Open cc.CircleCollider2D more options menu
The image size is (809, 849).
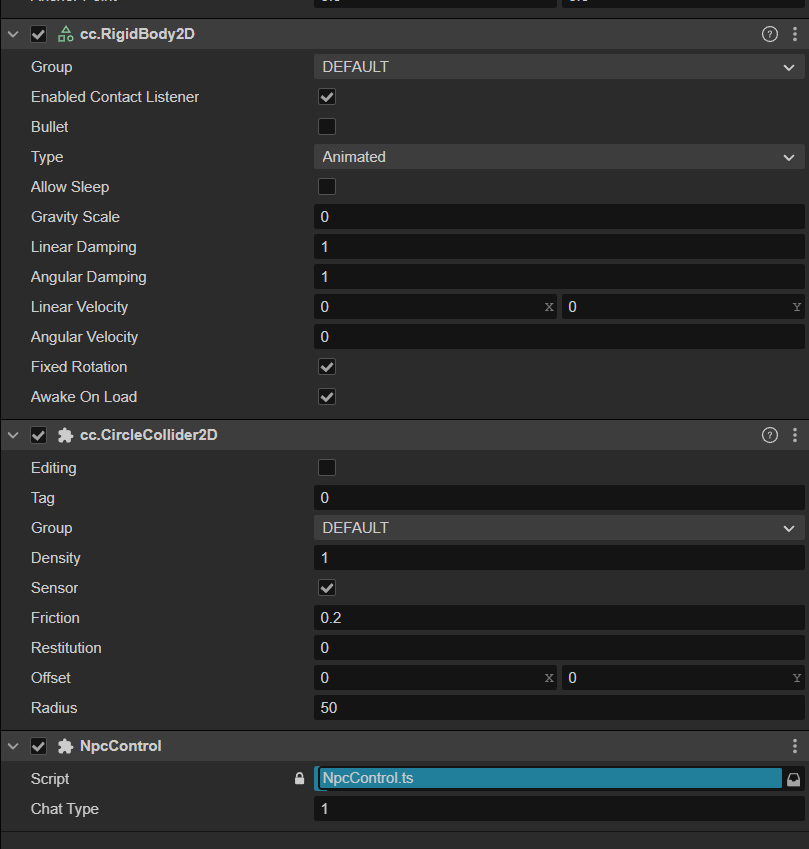pyautogui.click(x=795, y=435)
